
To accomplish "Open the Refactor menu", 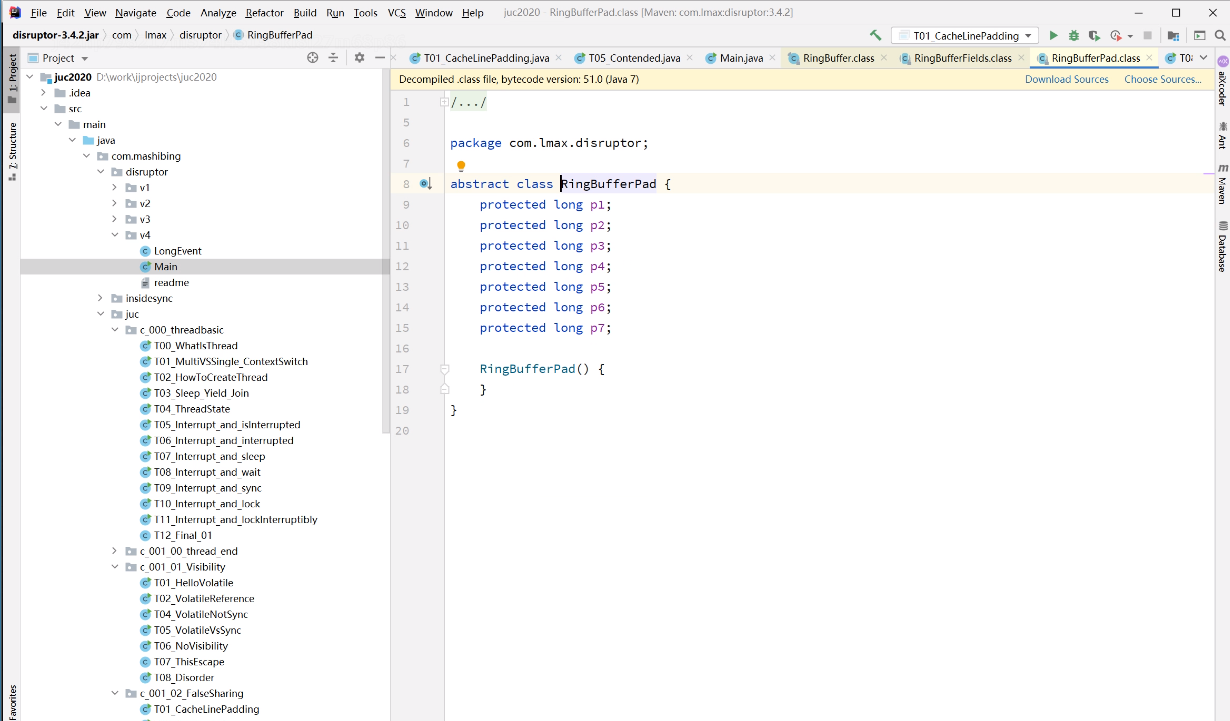I will [264, 13].
